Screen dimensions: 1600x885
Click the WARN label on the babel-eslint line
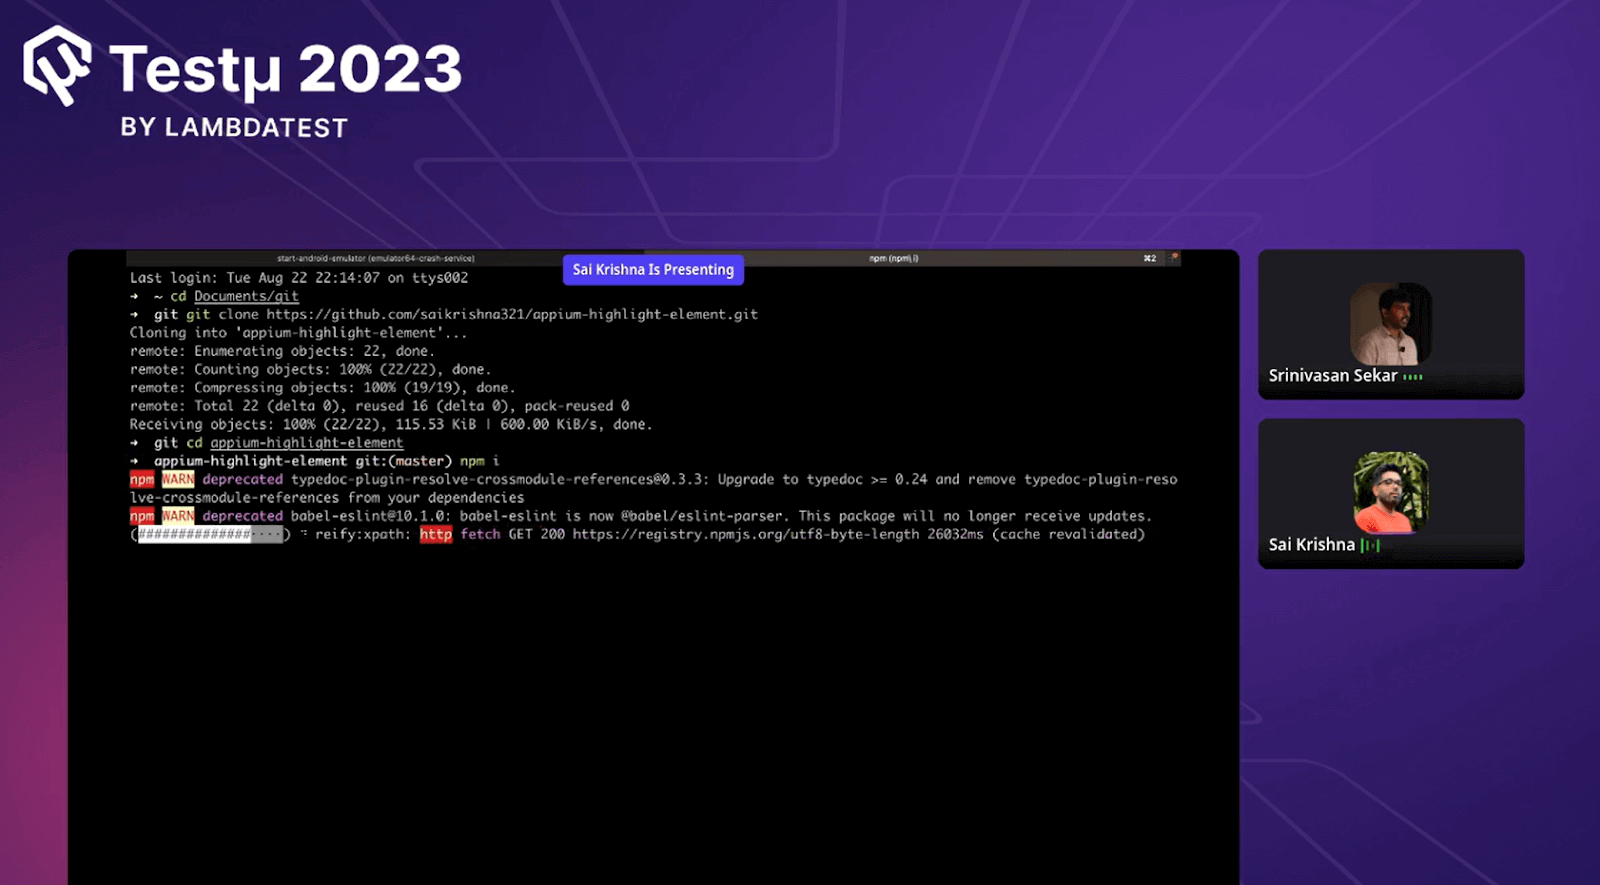[178, 516]
